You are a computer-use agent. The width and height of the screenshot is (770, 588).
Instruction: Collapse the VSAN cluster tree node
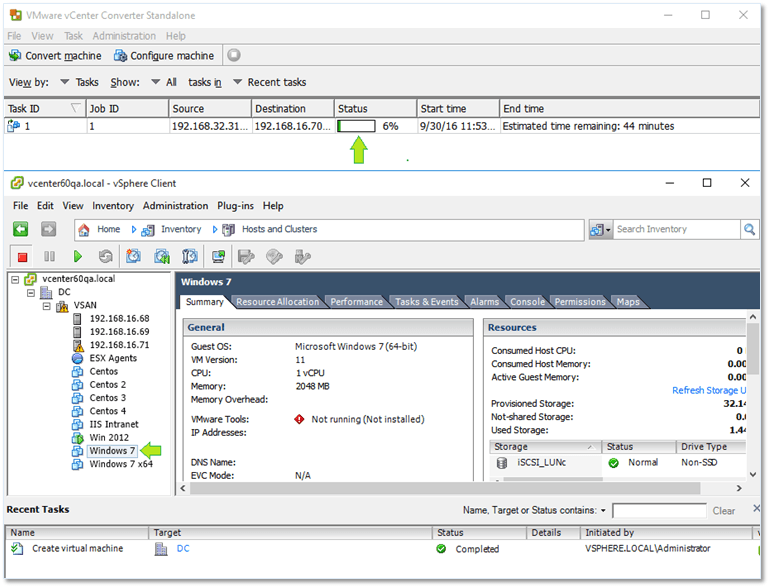coord(47,306)
